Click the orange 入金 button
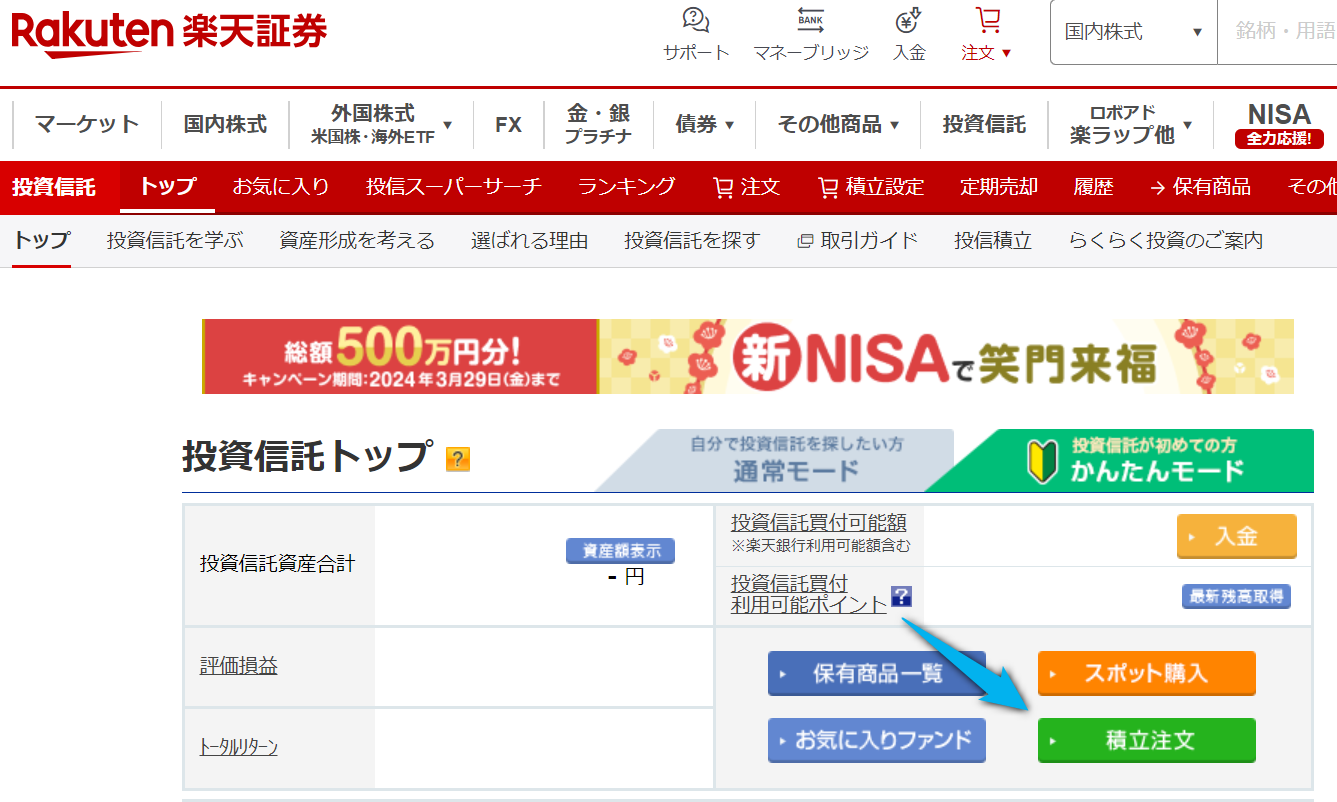The image size is (1337, 802). (x=1236, y=536)
